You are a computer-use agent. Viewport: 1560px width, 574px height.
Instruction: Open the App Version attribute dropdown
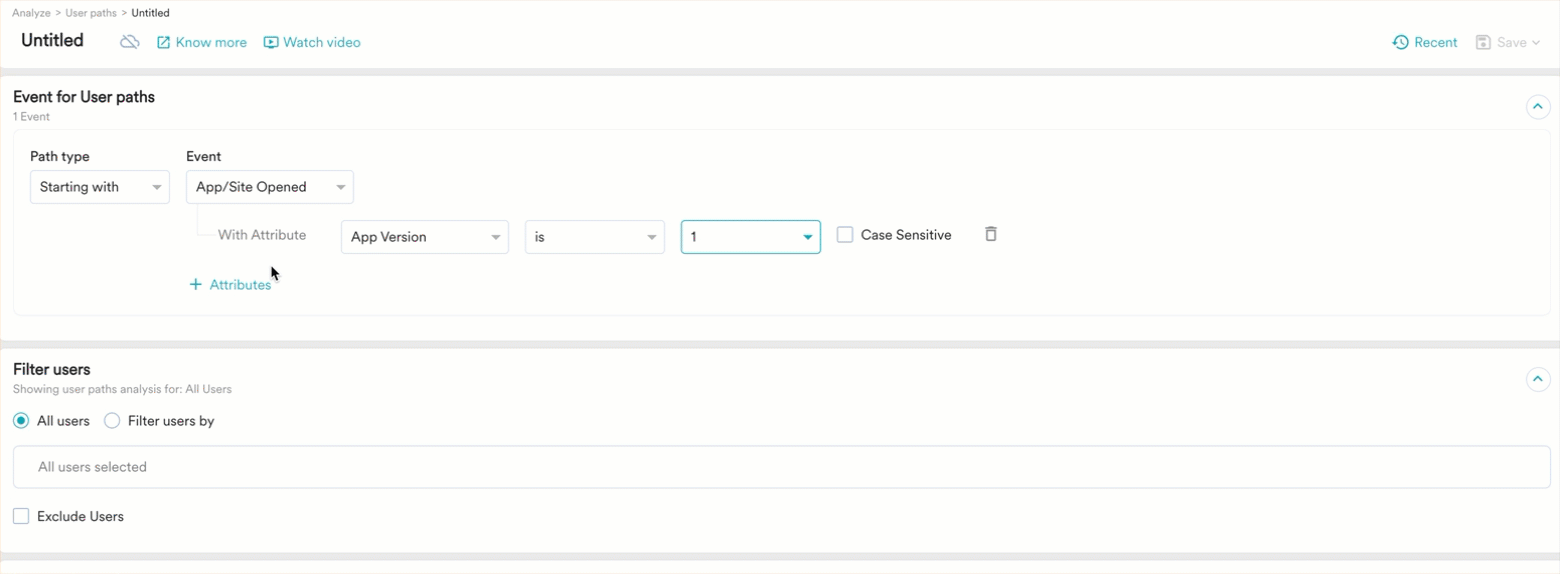(x=424, y=237)
